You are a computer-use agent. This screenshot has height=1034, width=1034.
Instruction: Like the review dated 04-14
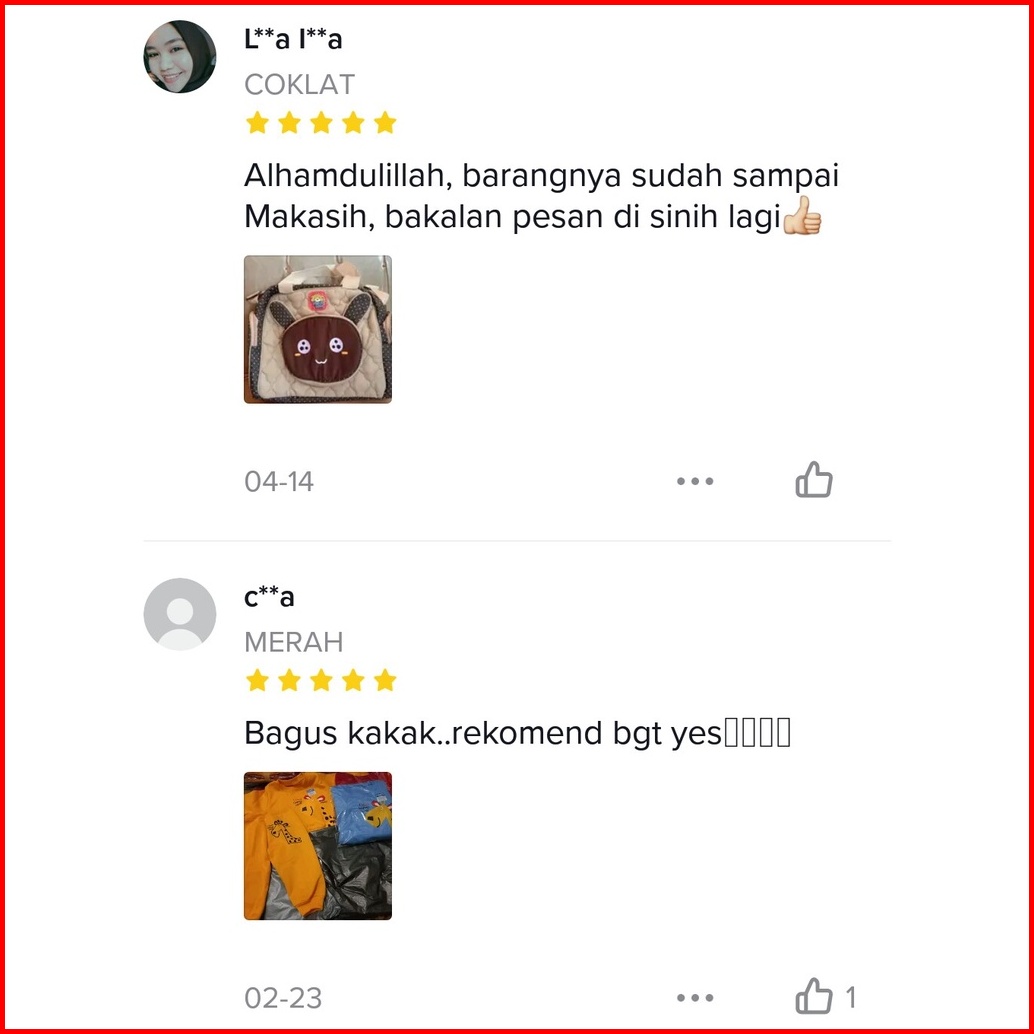(814, 480)
